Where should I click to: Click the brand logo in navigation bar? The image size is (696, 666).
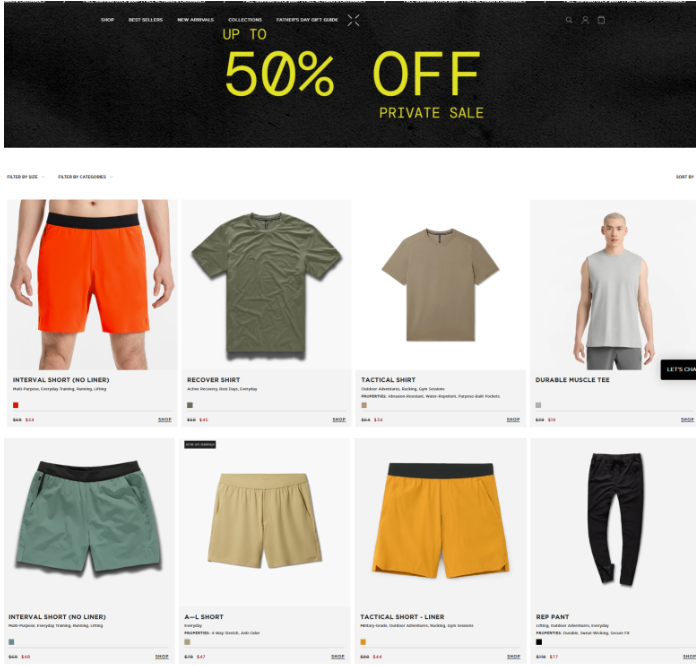pyautogui.click(x=353, y=20)
